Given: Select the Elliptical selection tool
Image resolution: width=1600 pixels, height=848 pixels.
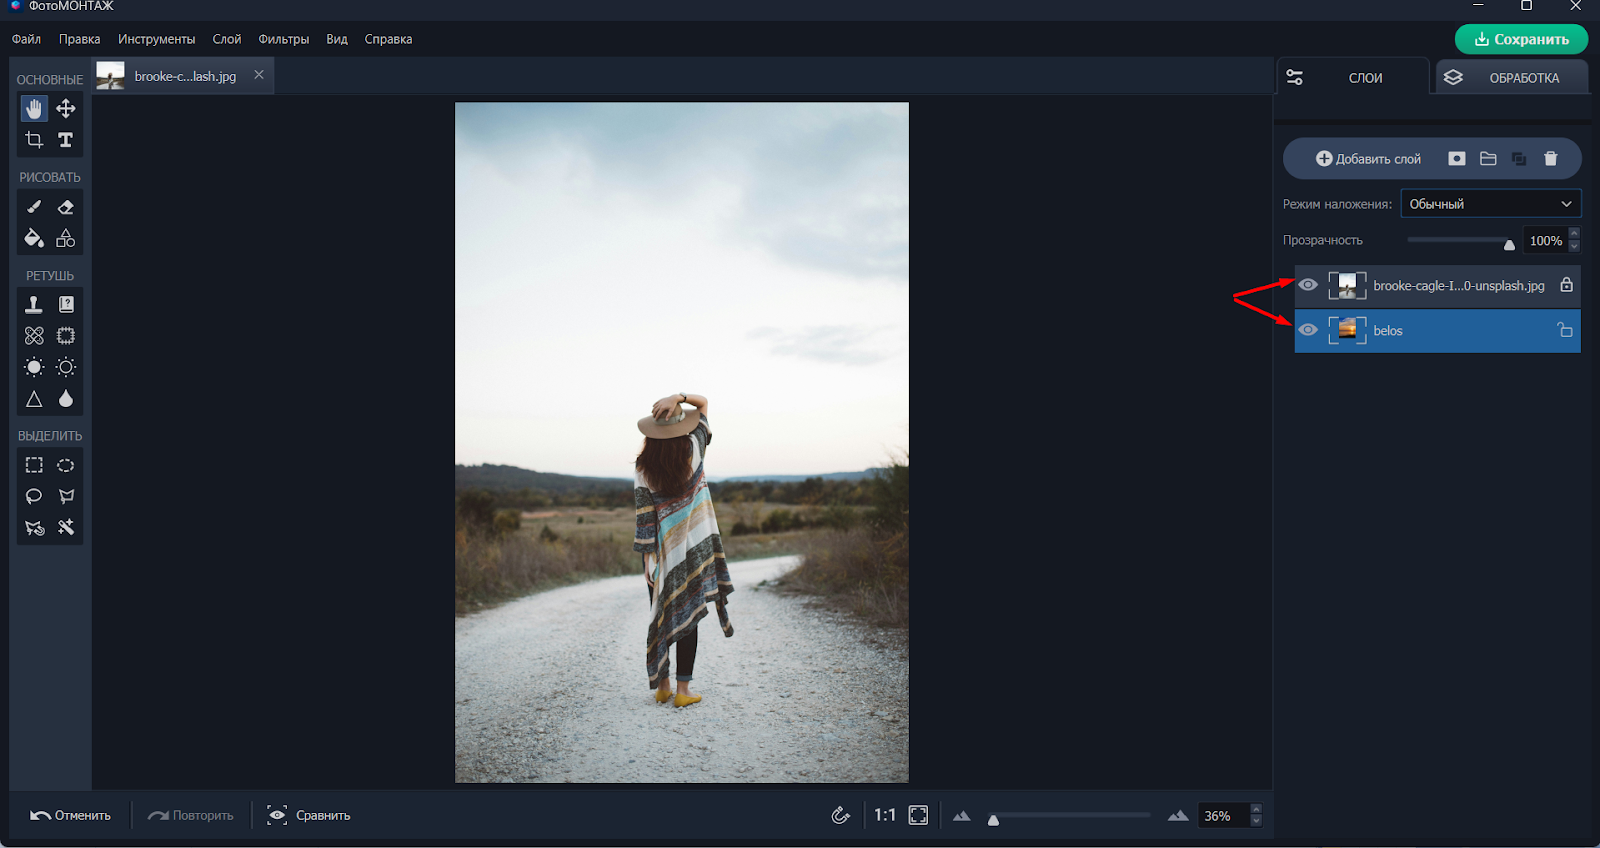Looking at the screenshot, I should coord(66,465).
